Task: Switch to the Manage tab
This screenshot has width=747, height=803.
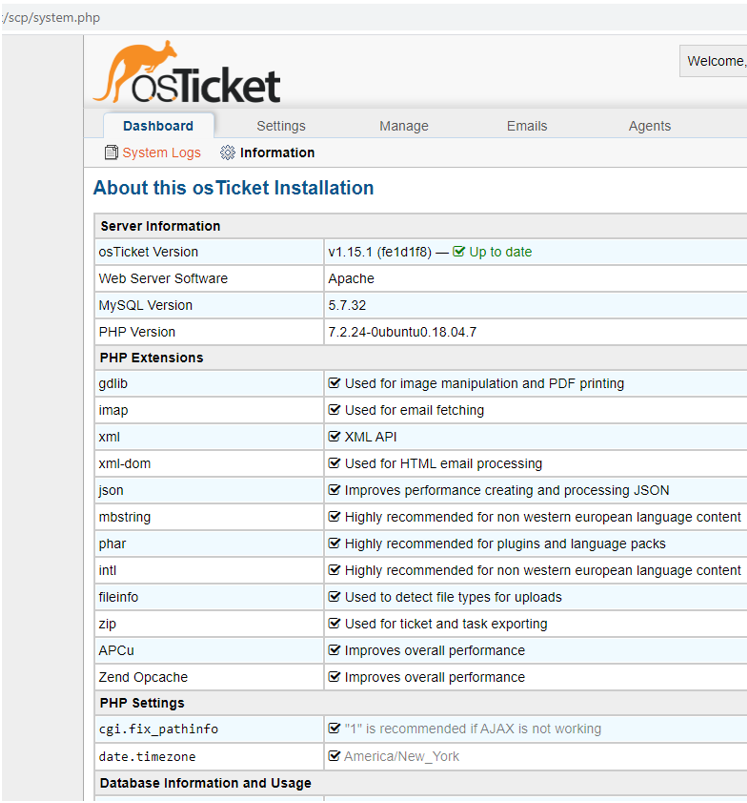Action: tap(404, 126)
